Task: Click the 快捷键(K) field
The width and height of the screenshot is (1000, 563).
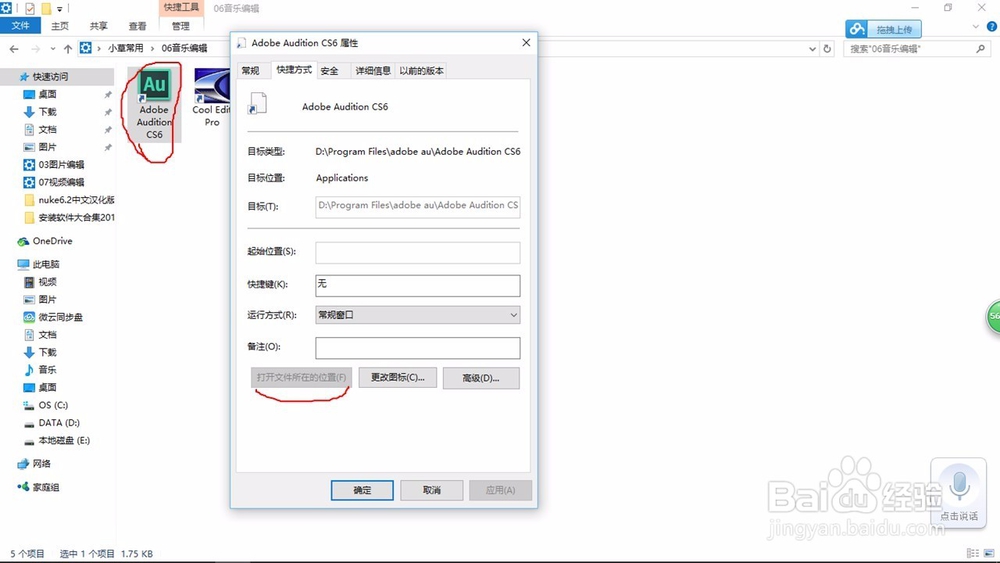Action: pos(418,285)
